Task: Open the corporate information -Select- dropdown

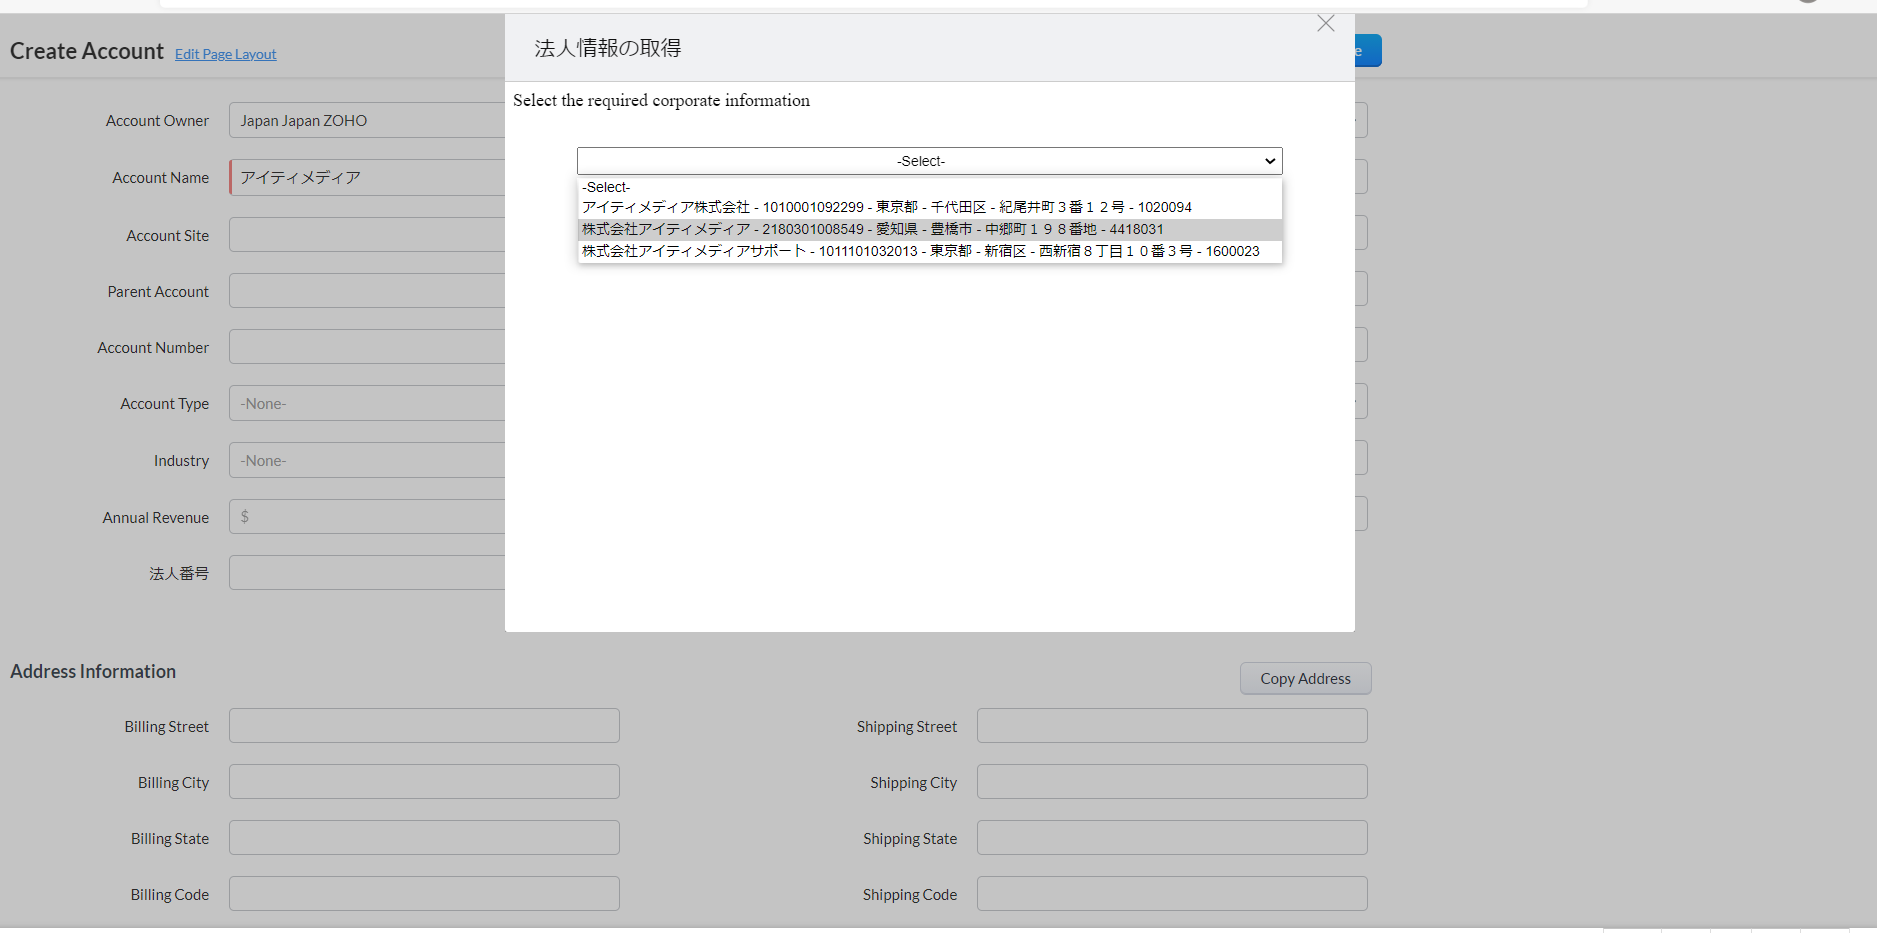Action: [x=928, y=161]
